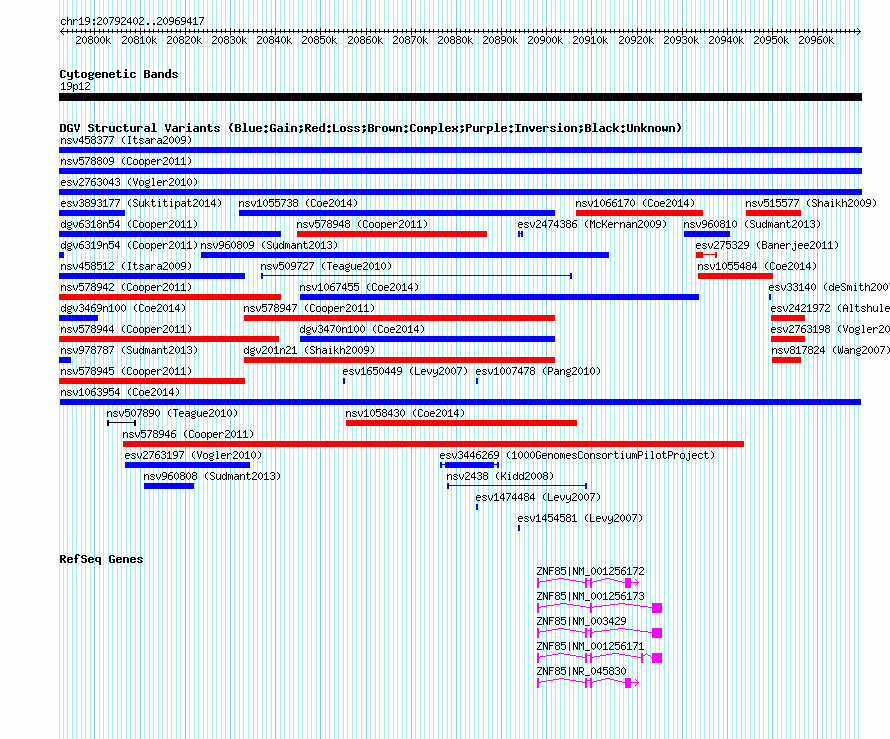This screenshot has height=739, width=890.
Task: Click the nsv1063954 (Coe2014) full-width bar
Action: [460, 402]
